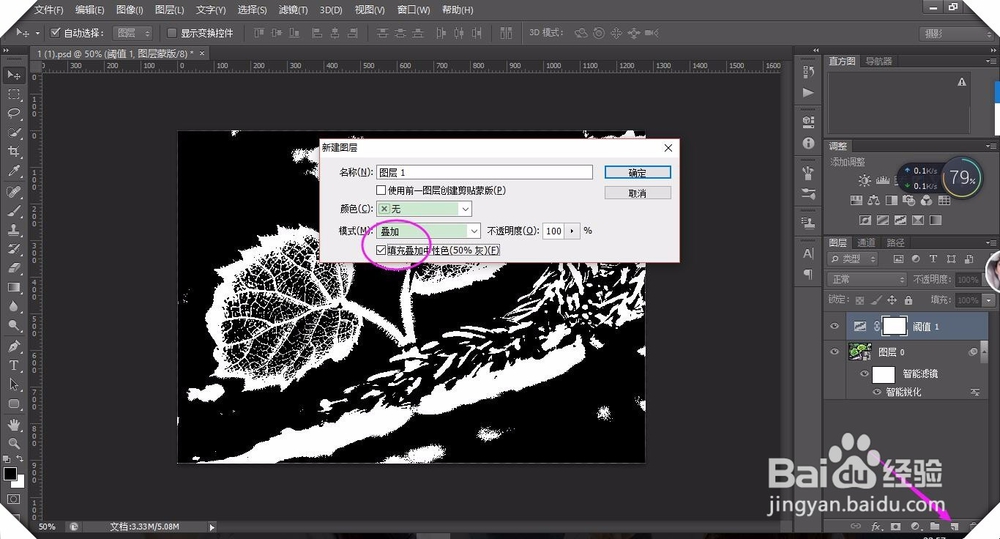Select the Eyedropper tool
The height and width of the screenshot is (539, 1000).
[13, 171]
